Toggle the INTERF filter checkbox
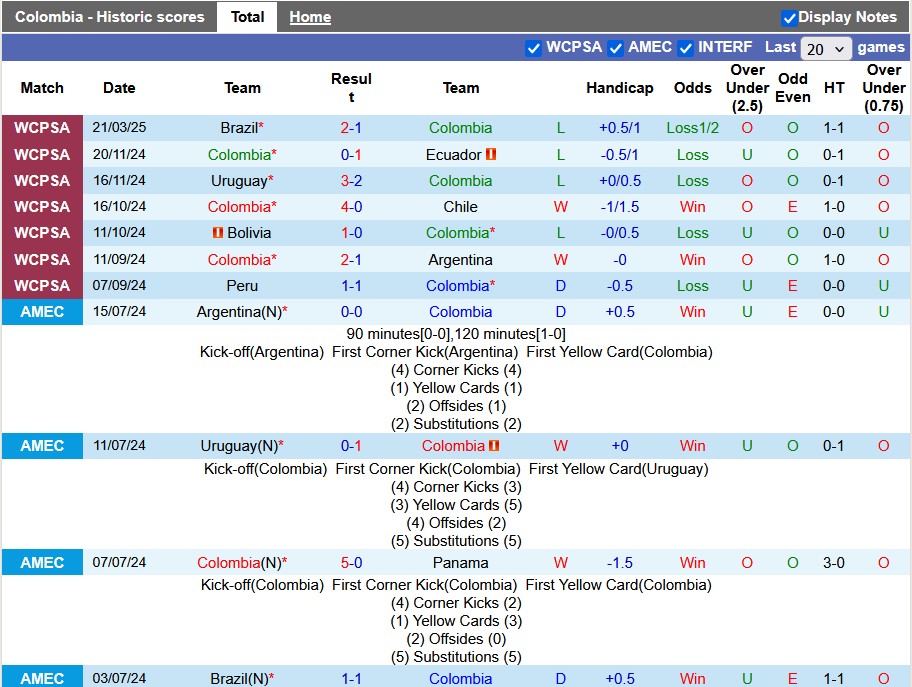Image resolution: width=912 pixels, height=687 pixels. 686,47
